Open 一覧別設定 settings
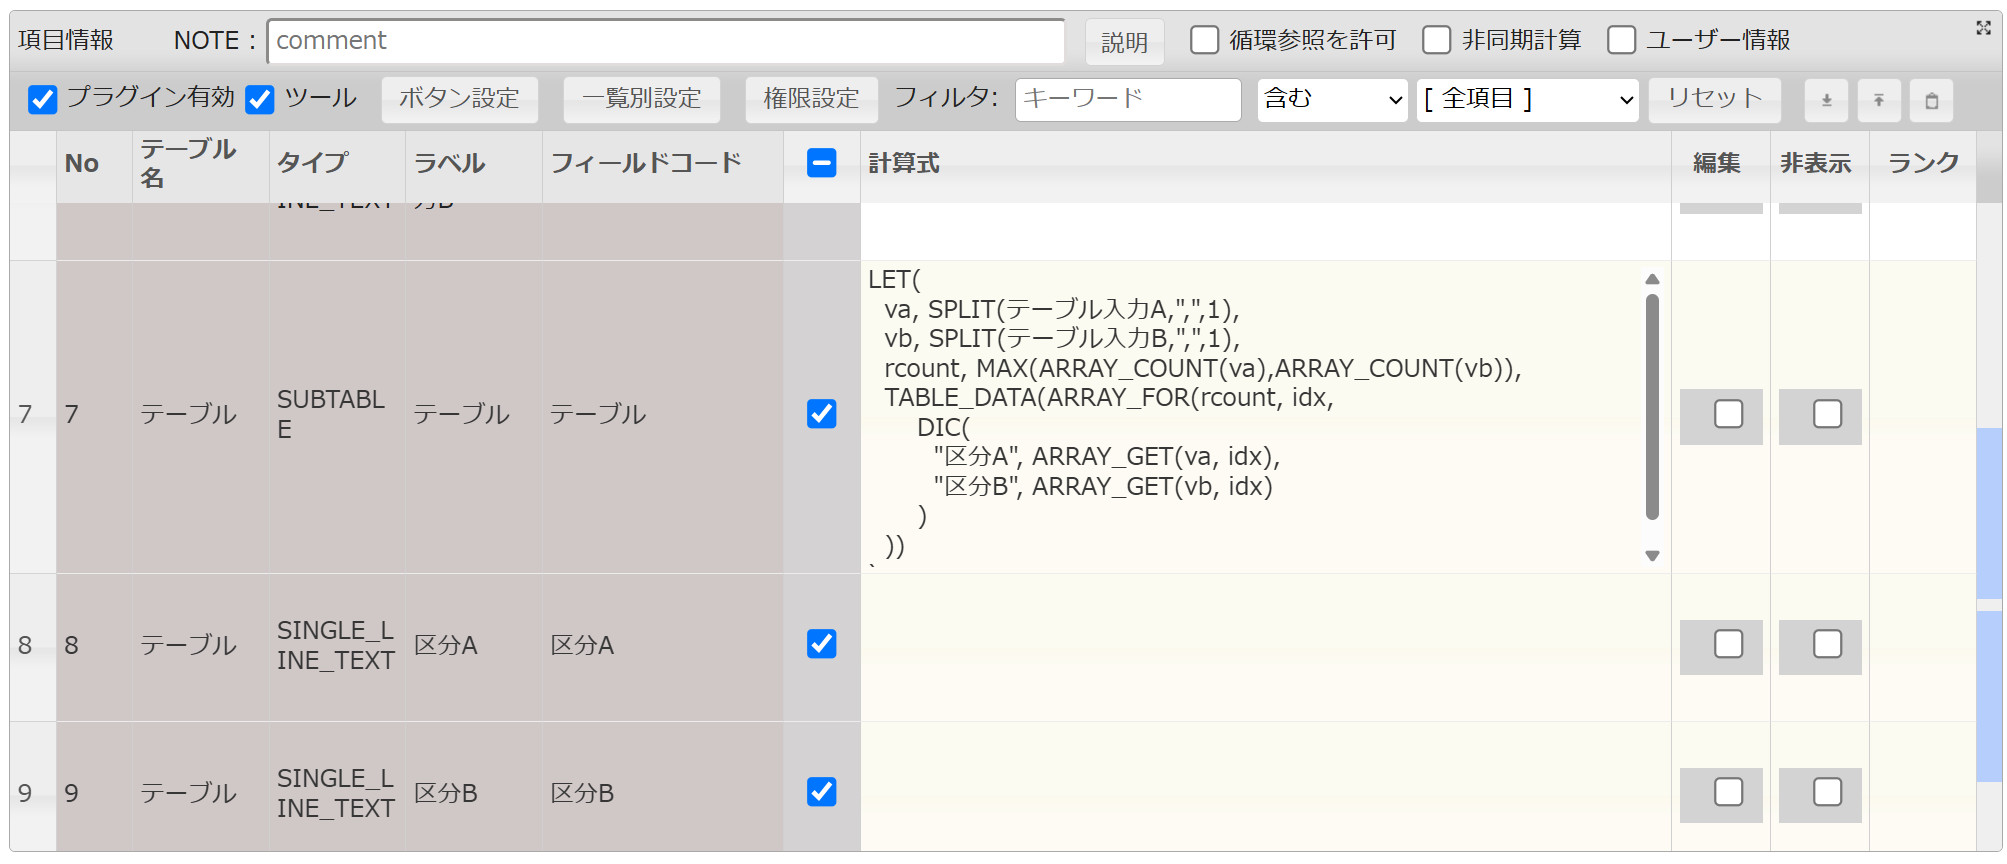 pos(641,99)
